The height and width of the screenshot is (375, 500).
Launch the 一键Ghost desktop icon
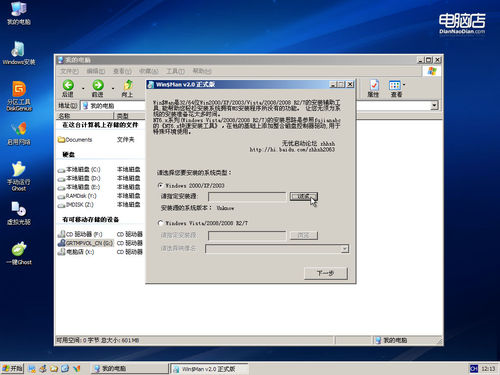tap(19, 253)
